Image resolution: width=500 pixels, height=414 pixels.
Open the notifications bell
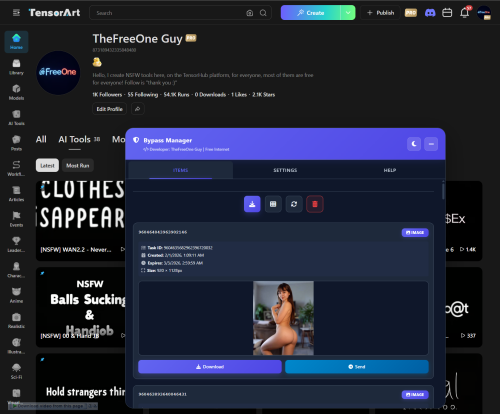[x=464, y=13]
